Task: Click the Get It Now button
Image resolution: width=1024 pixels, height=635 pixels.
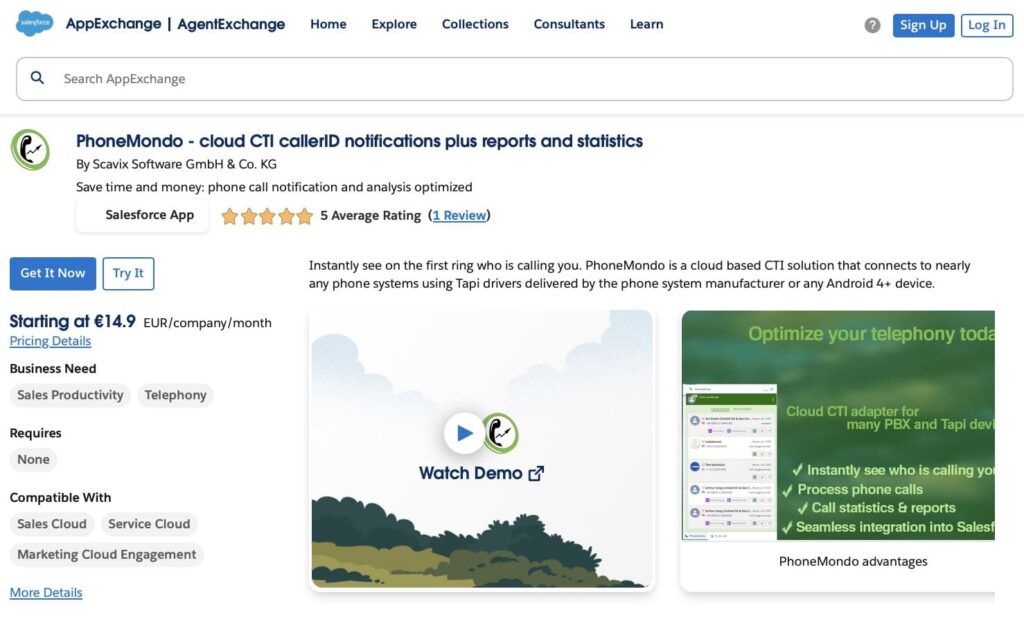Action: point(53,273)
